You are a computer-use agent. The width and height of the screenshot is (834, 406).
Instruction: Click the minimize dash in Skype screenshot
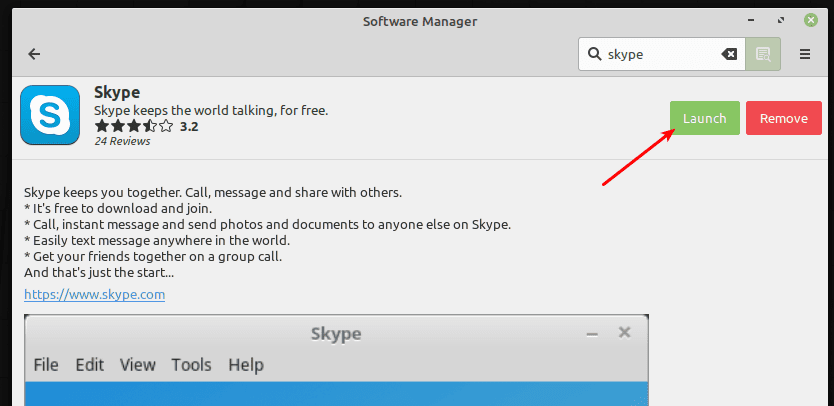(592, 334)
